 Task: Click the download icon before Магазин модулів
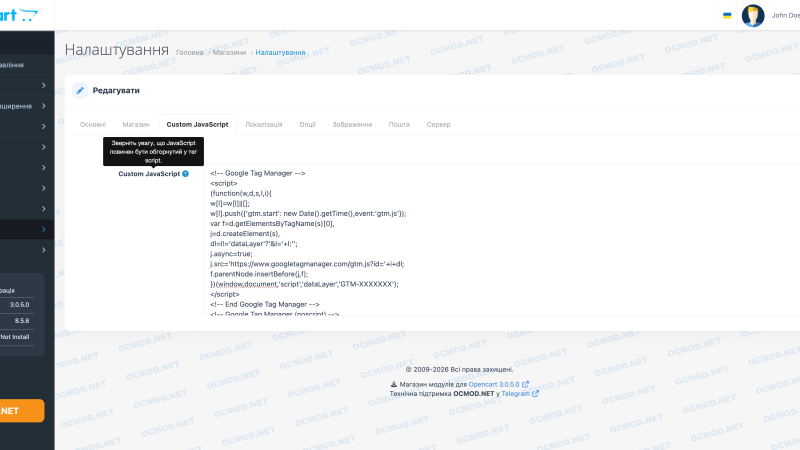pos(393,385)
